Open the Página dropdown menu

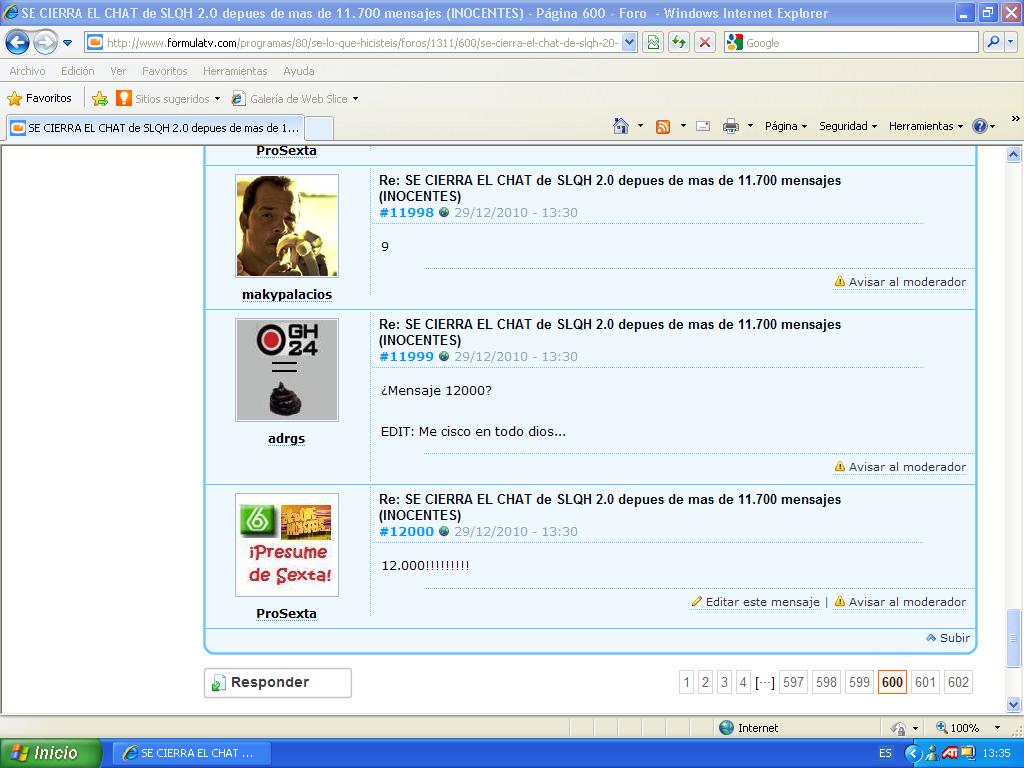[x=786, y=126]
